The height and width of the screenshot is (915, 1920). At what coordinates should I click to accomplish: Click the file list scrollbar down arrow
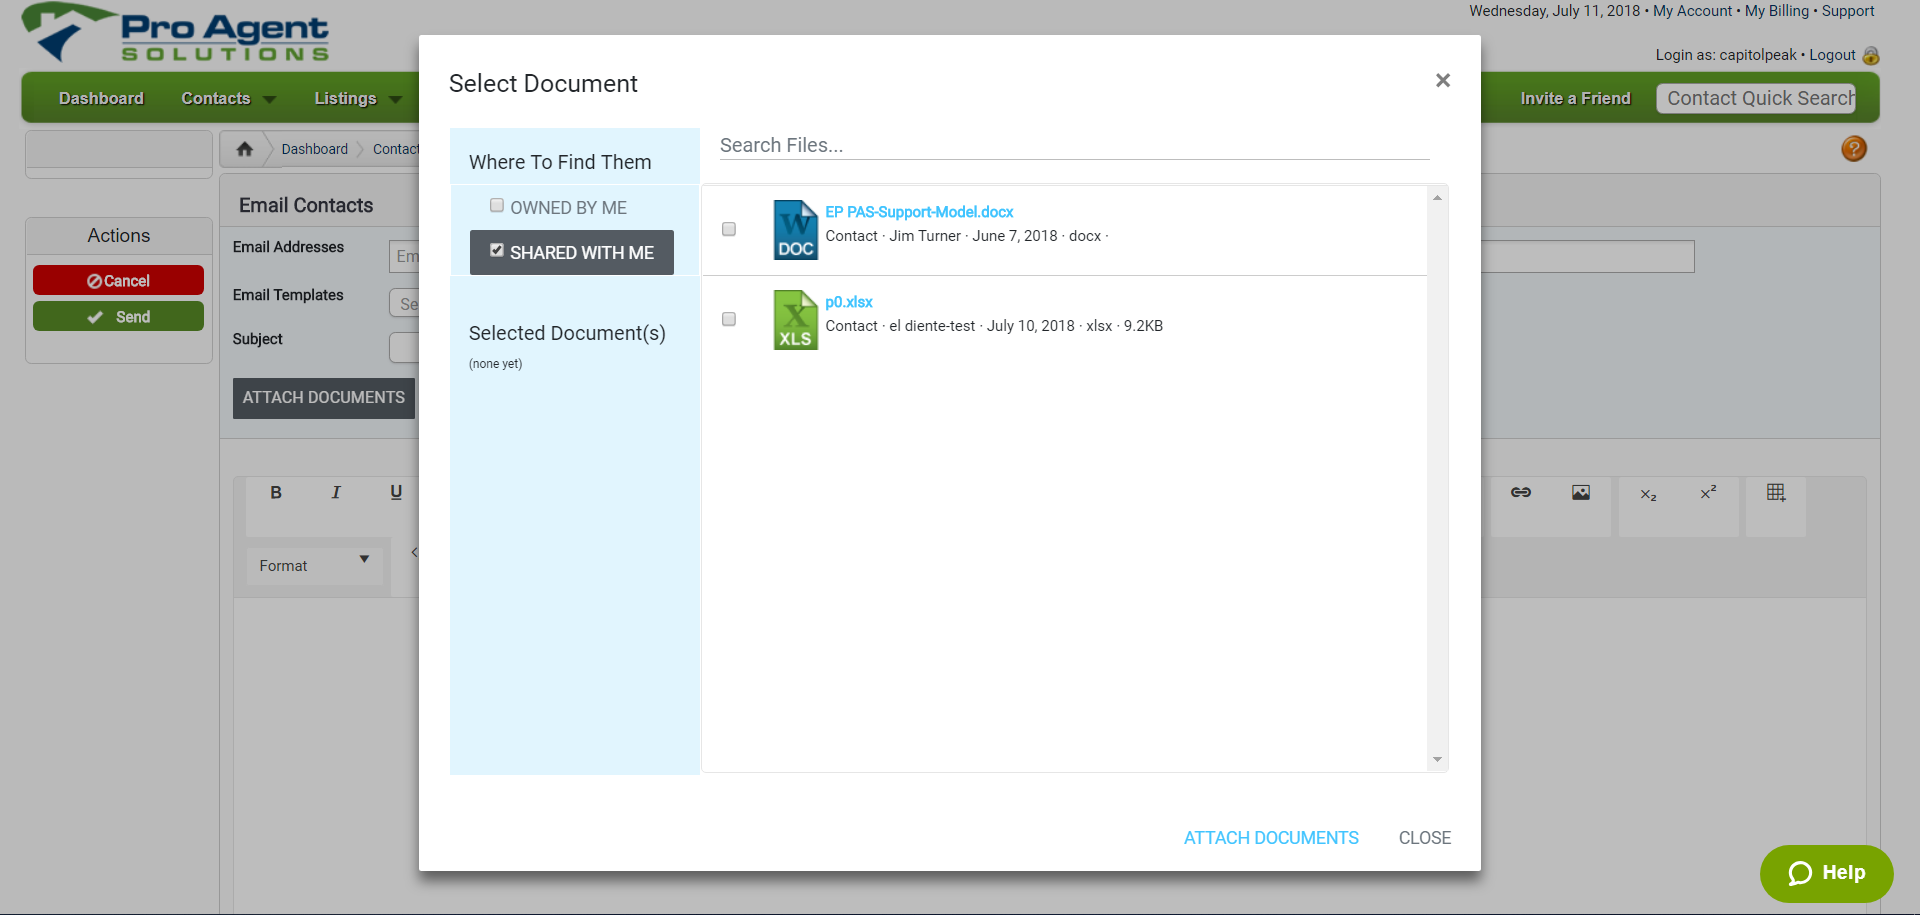pos(1437,760)
